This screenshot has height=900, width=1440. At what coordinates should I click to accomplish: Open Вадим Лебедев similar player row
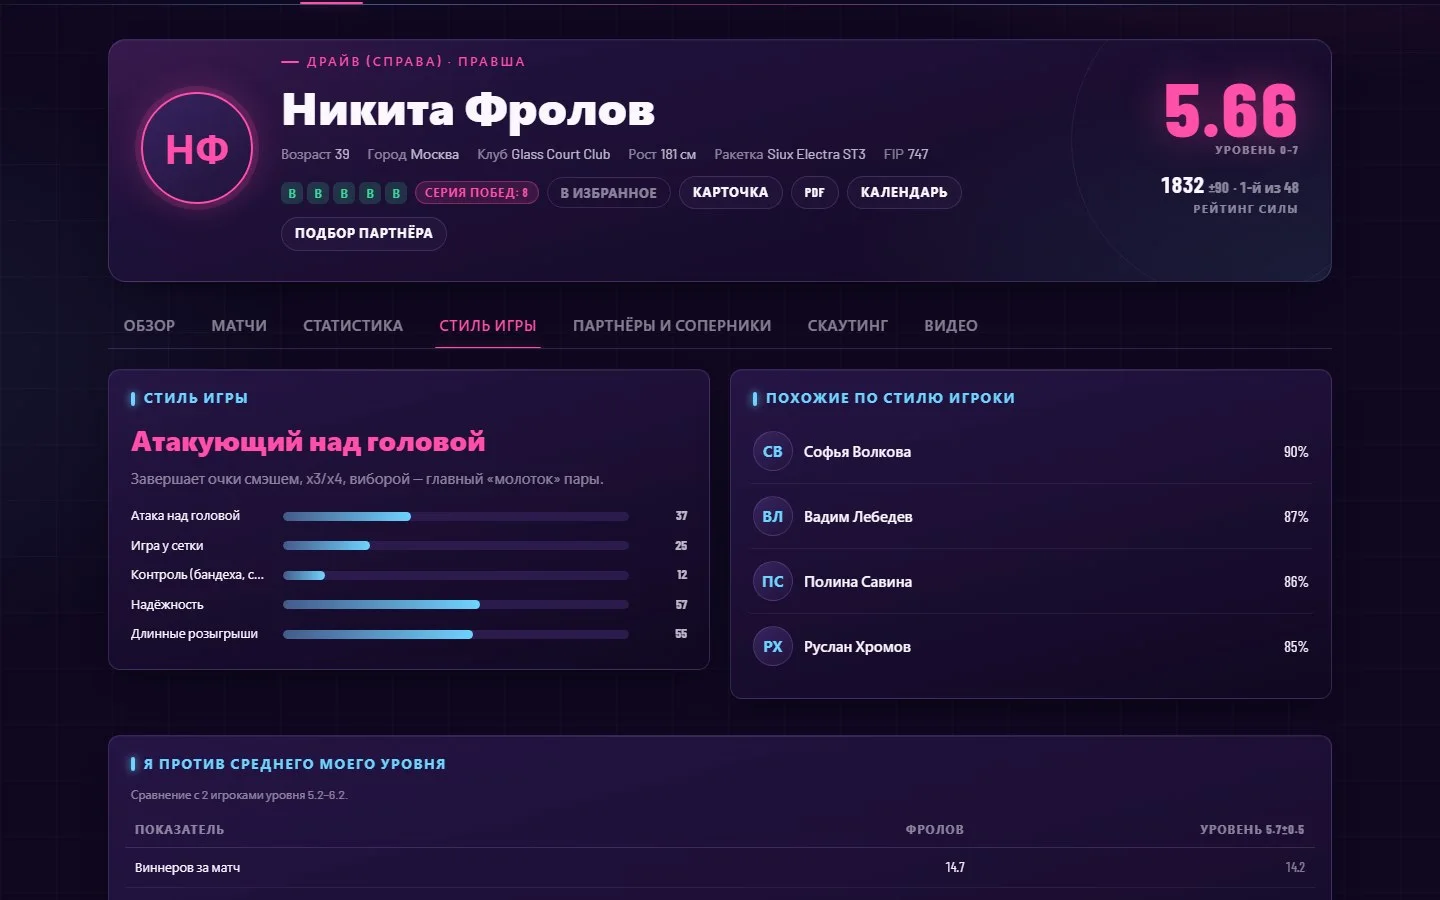pos(1030,517)
